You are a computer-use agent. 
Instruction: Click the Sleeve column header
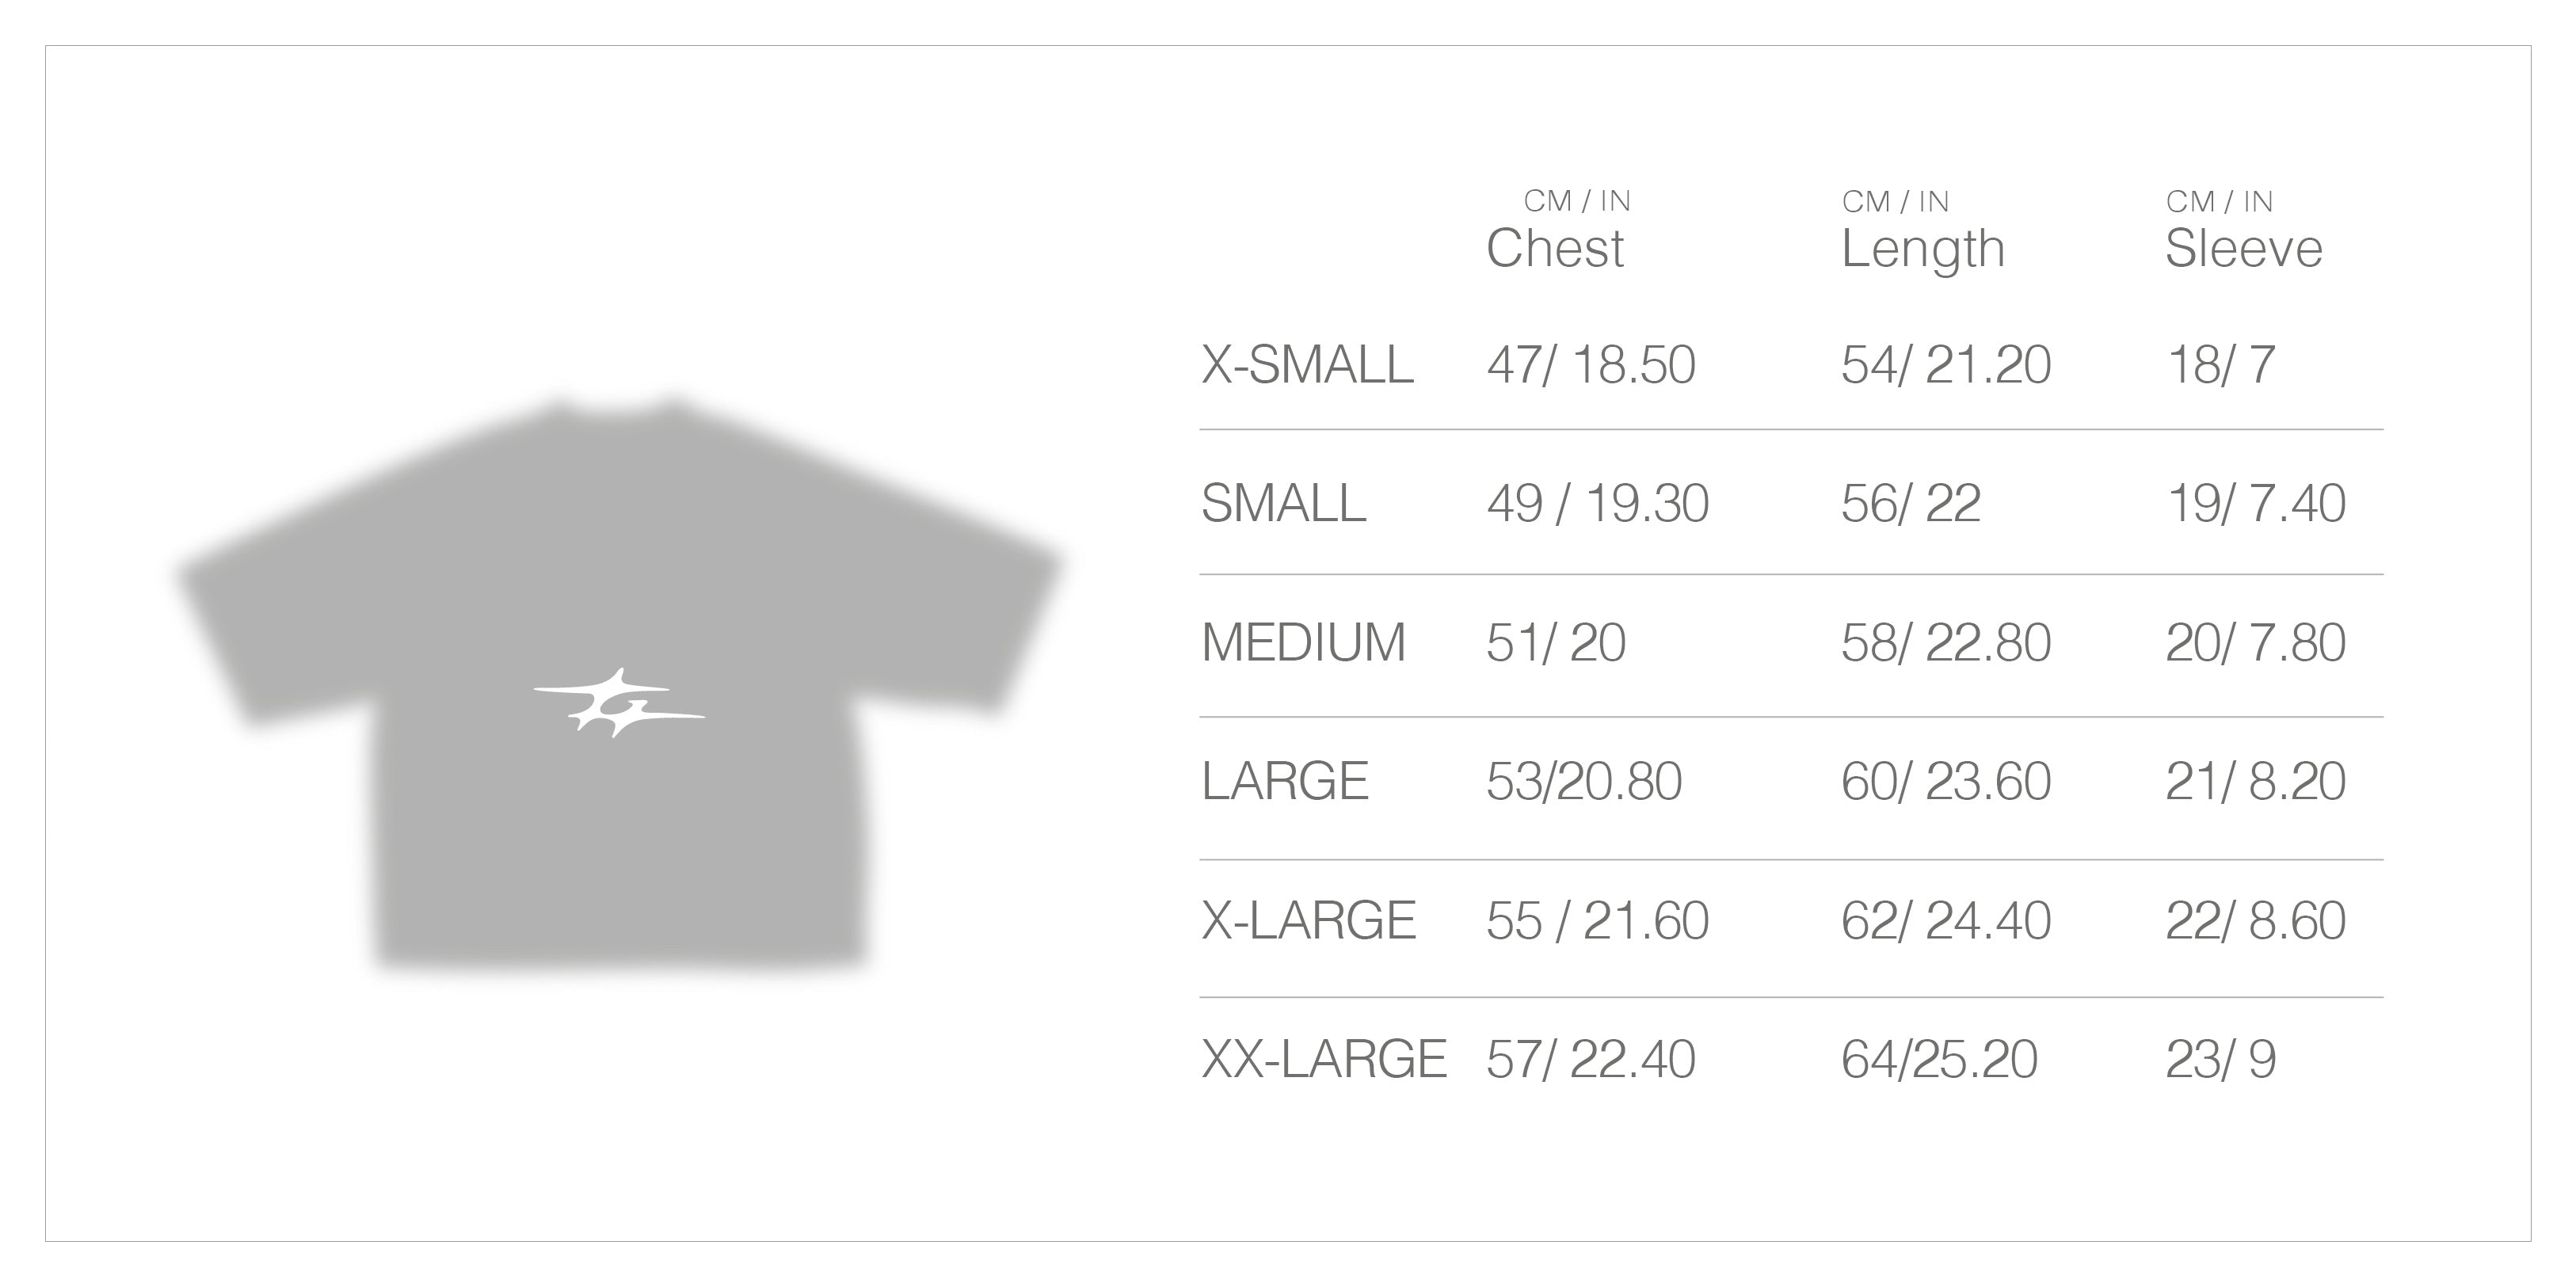click(x=2243, y=248)
